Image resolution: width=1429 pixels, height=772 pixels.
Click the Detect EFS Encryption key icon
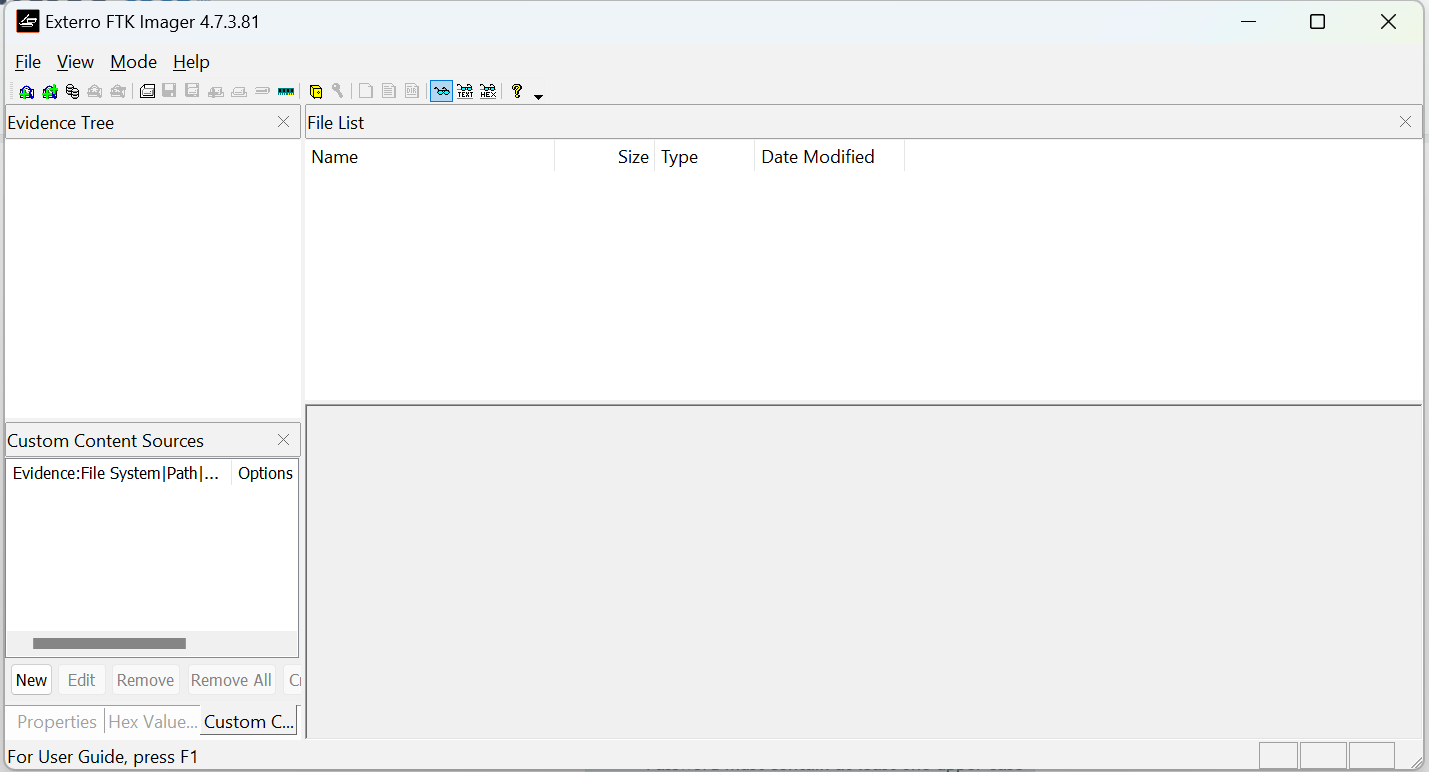[338, 92]
